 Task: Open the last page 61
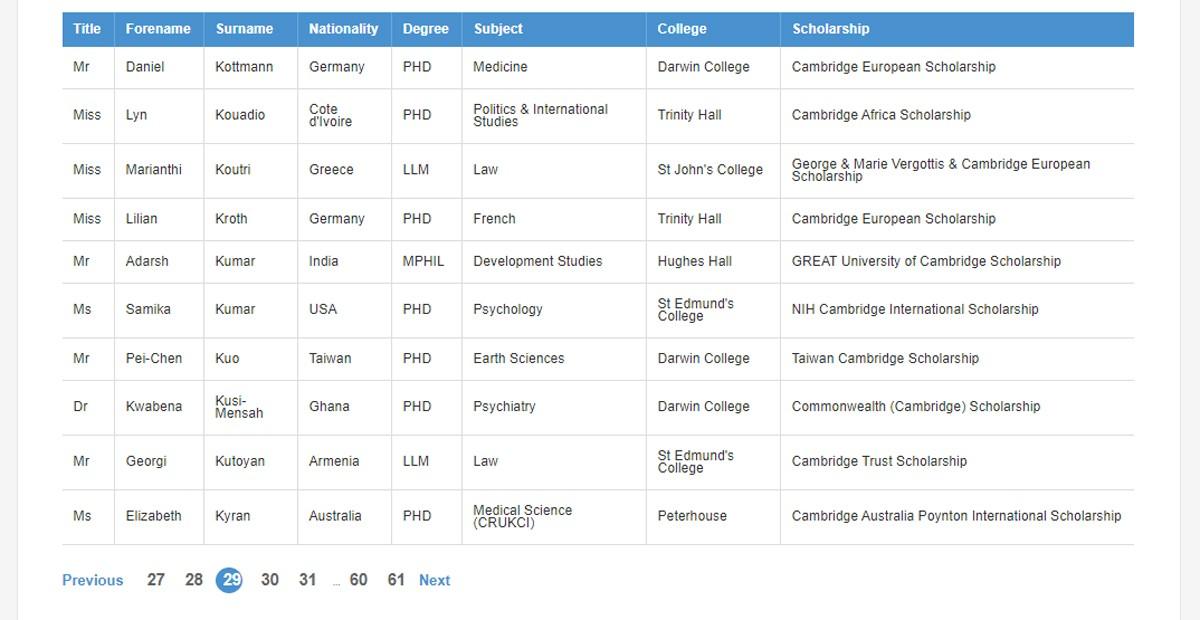[x=396, y=580]
